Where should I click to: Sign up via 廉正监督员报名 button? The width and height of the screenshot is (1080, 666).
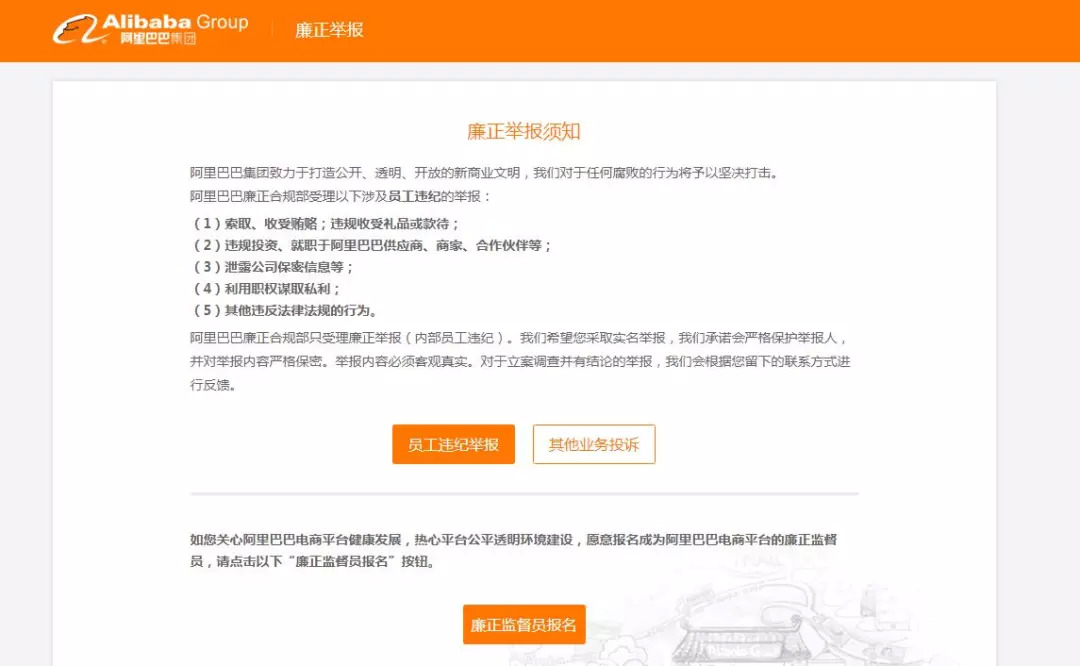[x=523, y=625]
